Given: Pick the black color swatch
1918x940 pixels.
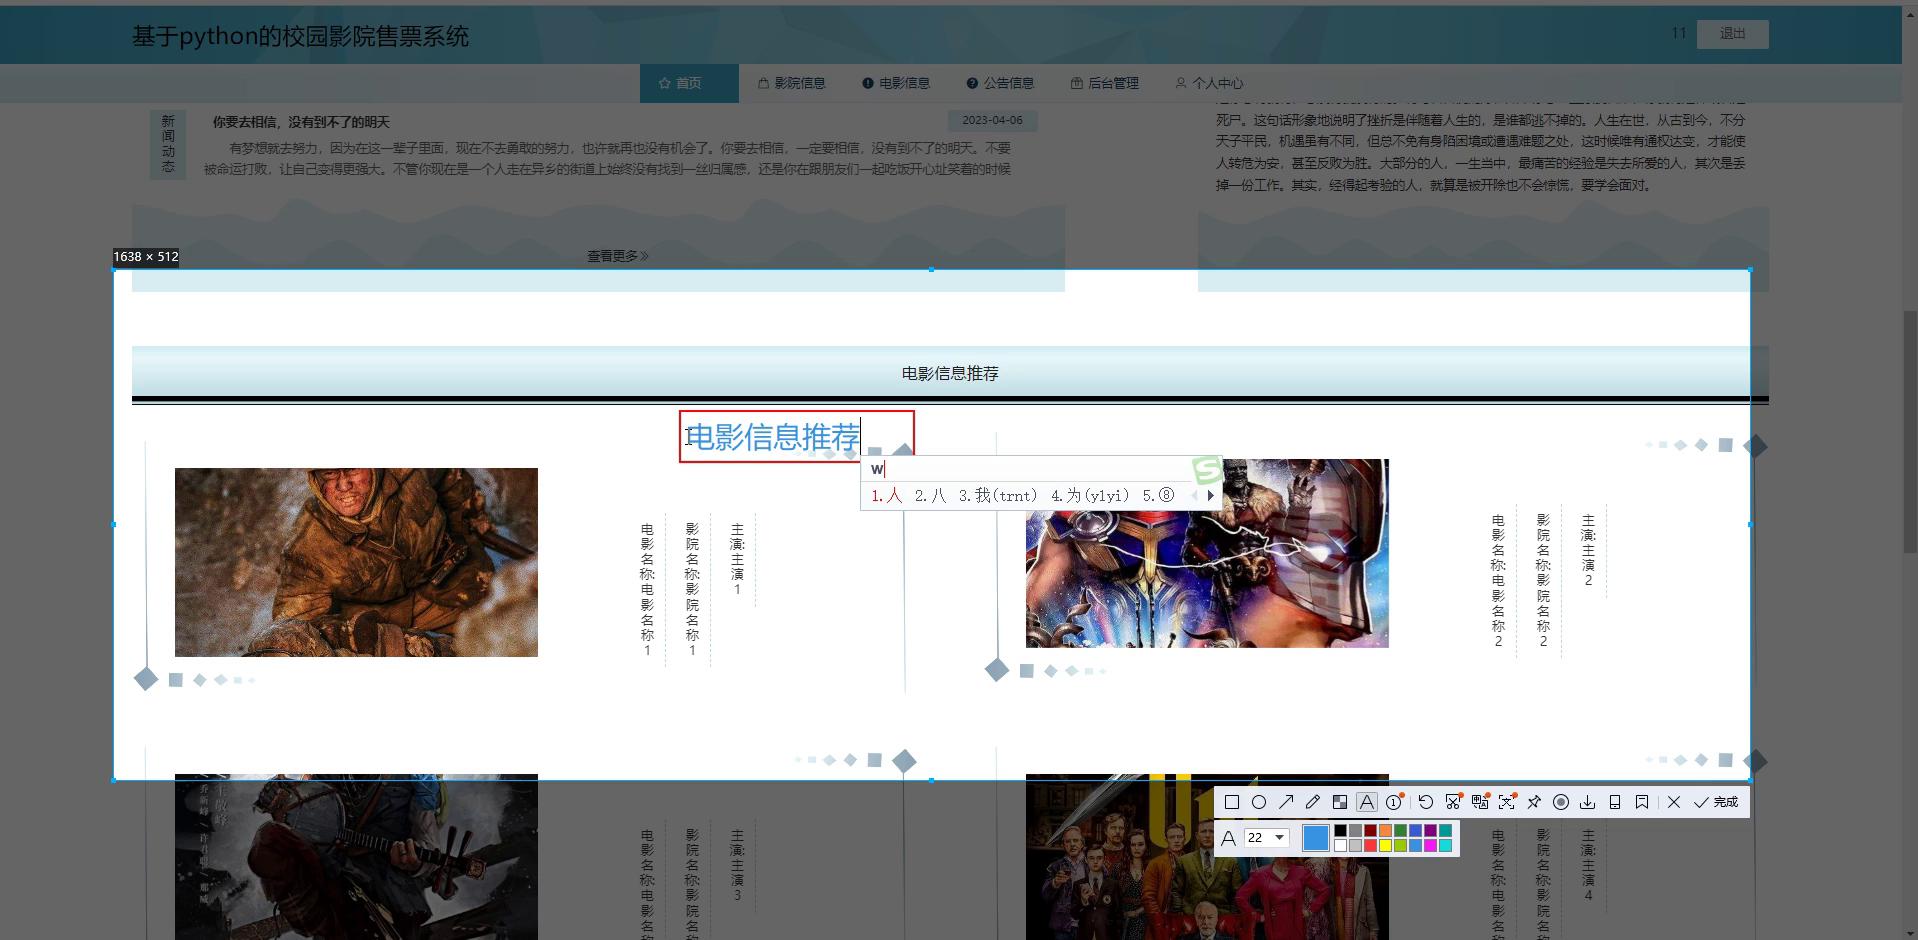Looking at the screenshot, I should point(1340,830).
